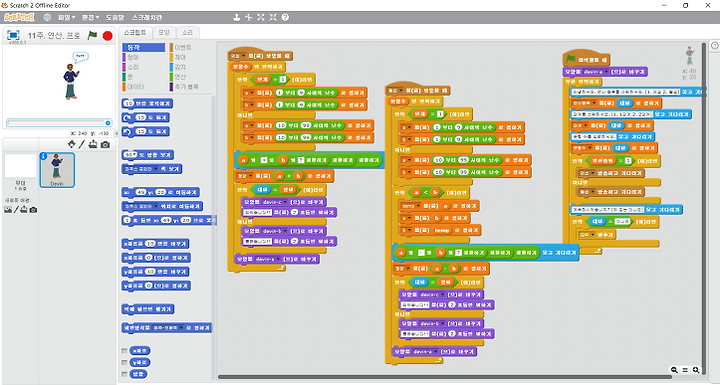This screenshot has height=385, width=720.
Task: Select the Shrink sprite tool in the top toolbar
Action: tap(273, 17)
